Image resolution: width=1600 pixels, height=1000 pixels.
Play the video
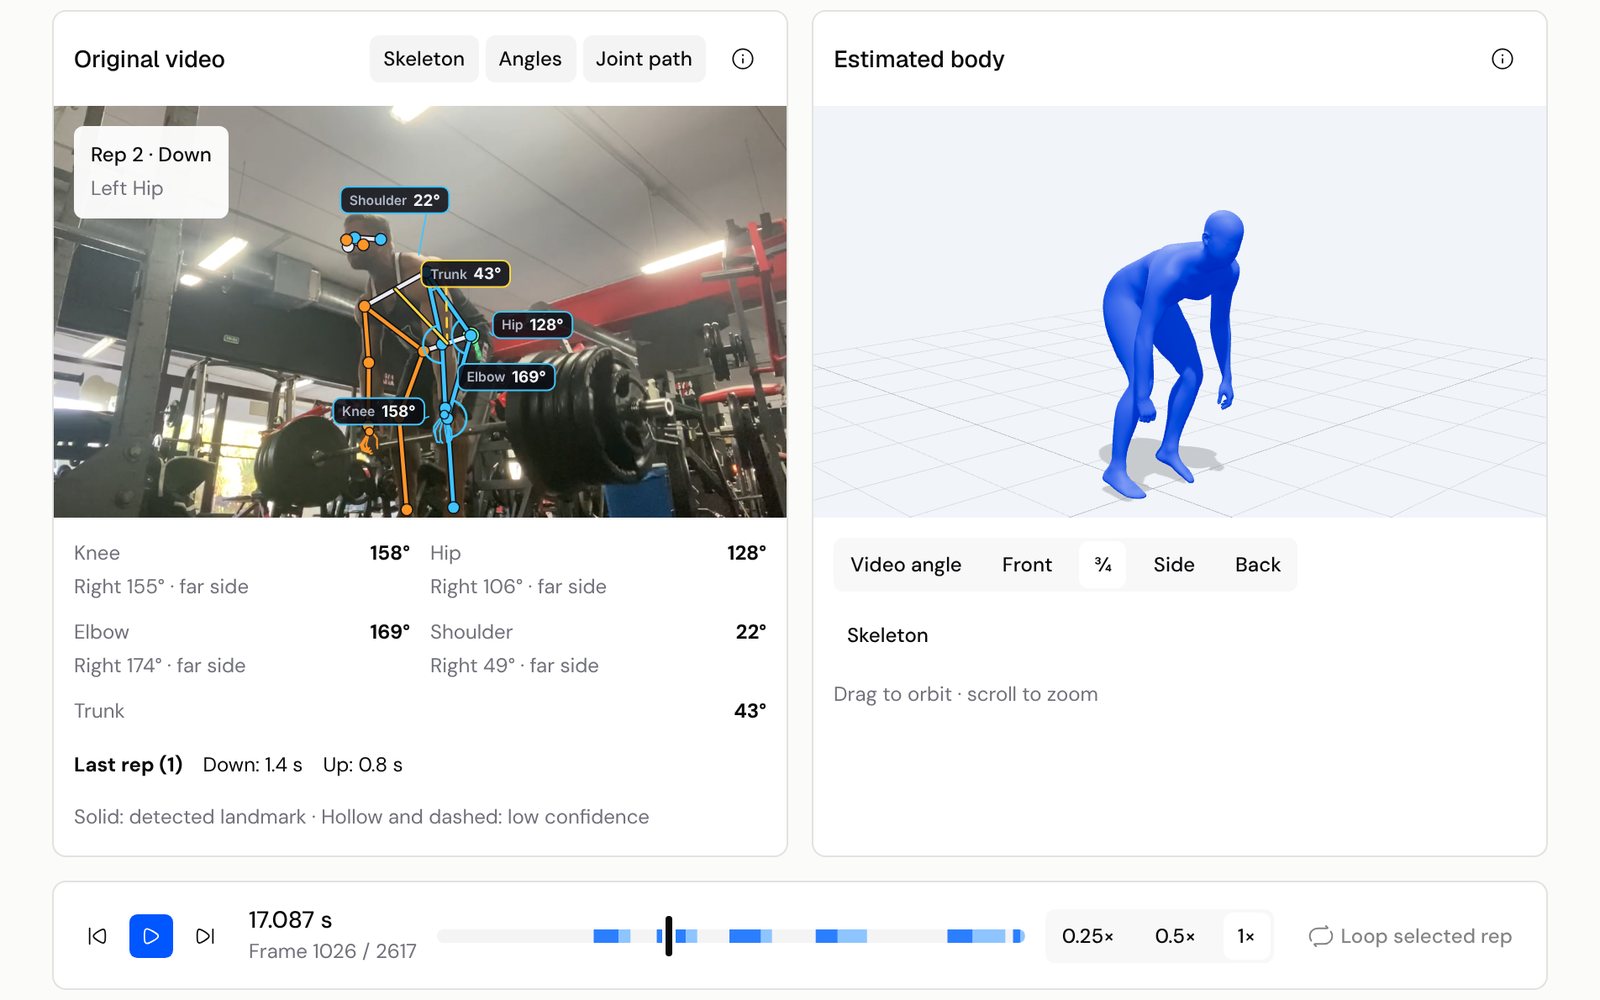(x=151, y=936)
